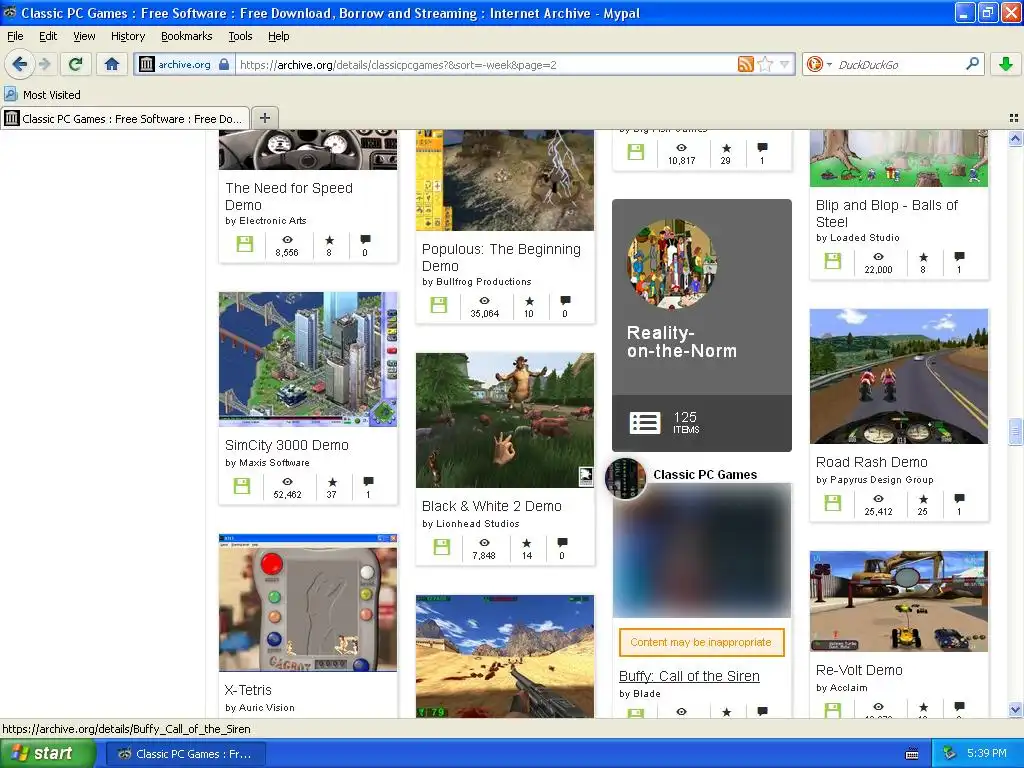Open X-Tetris title link
The image size is (1024, 768).
pos(248,690)
